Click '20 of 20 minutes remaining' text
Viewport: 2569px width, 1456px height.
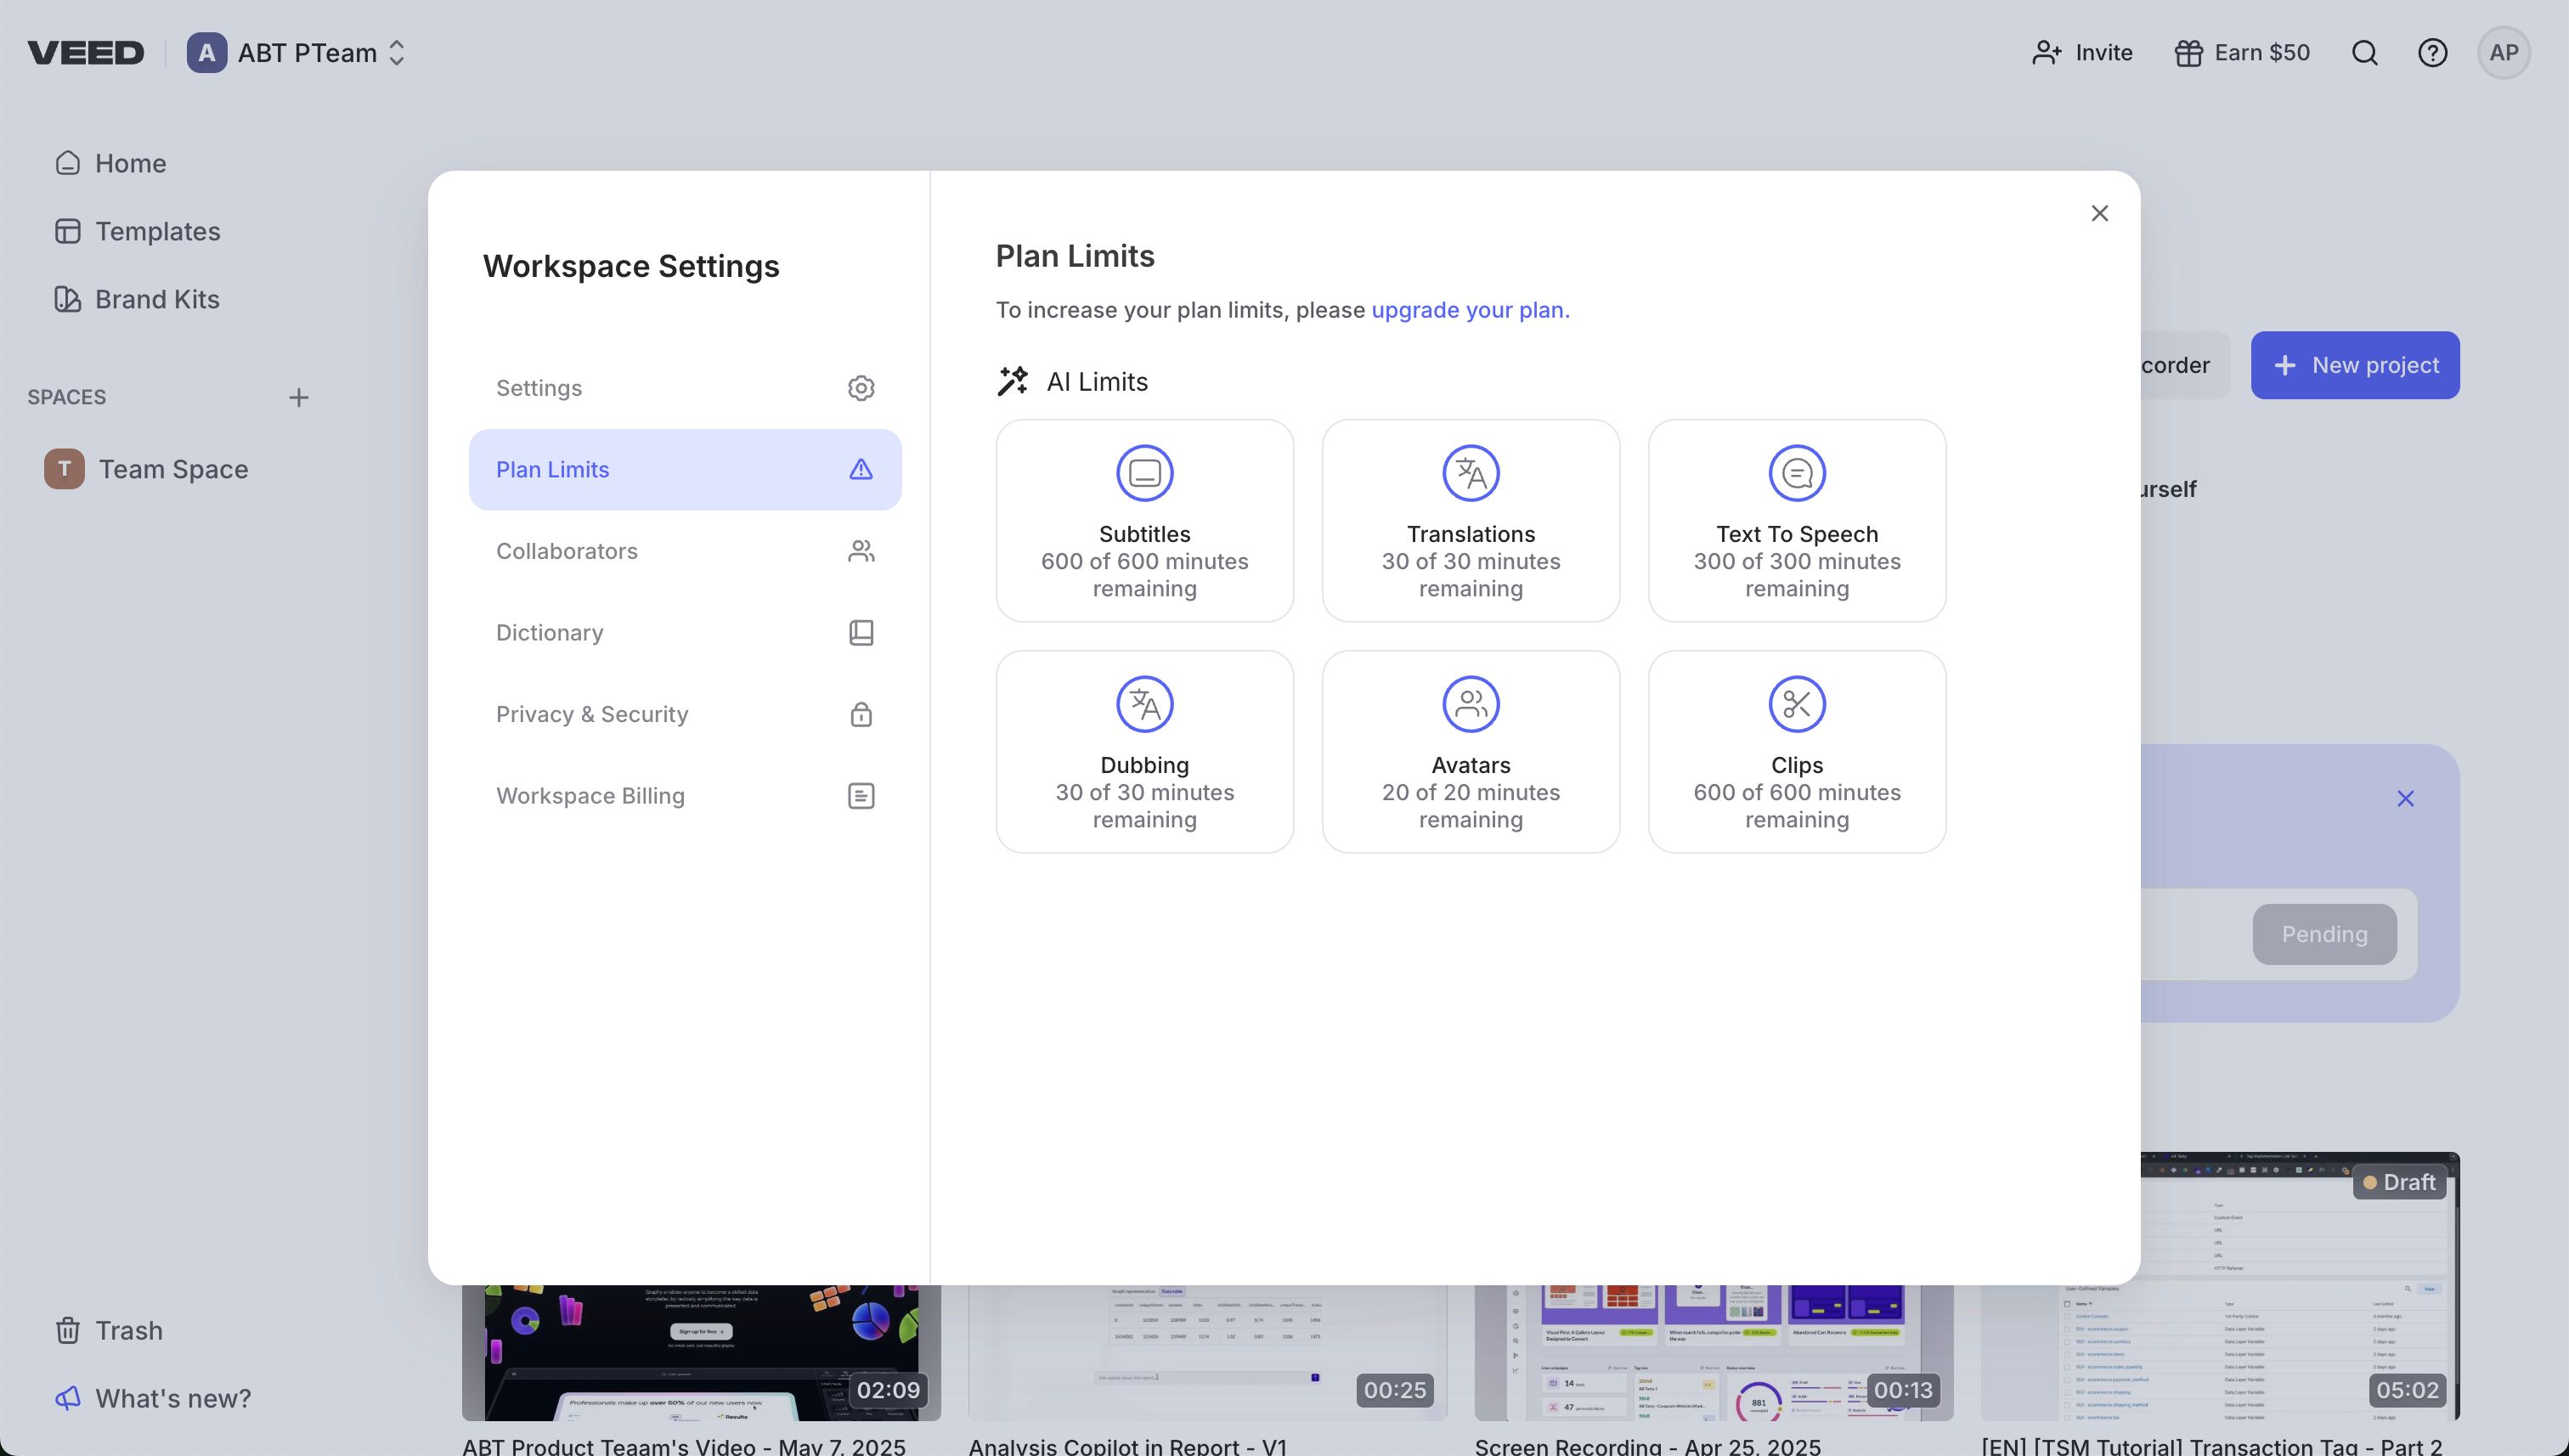pyautogui.click(x=1471, y=806)
